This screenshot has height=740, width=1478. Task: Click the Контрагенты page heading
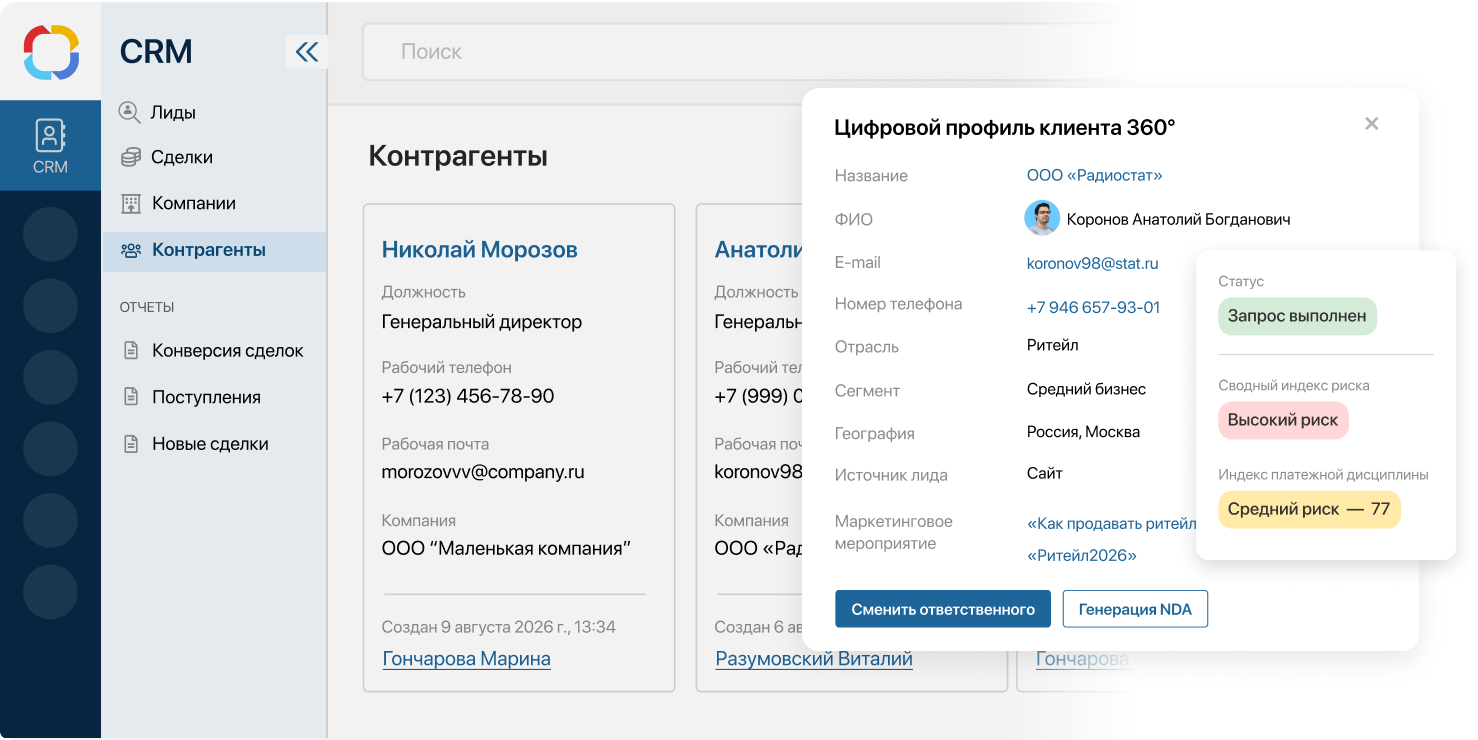pos(458,156)
